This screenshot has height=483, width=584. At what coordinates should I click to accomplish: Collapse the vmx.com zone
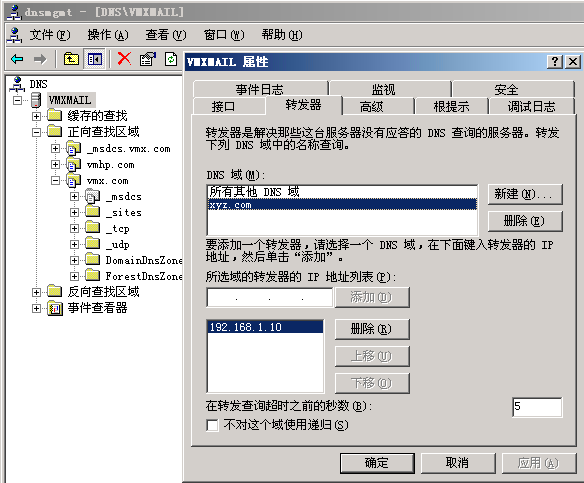click(55, 181)
